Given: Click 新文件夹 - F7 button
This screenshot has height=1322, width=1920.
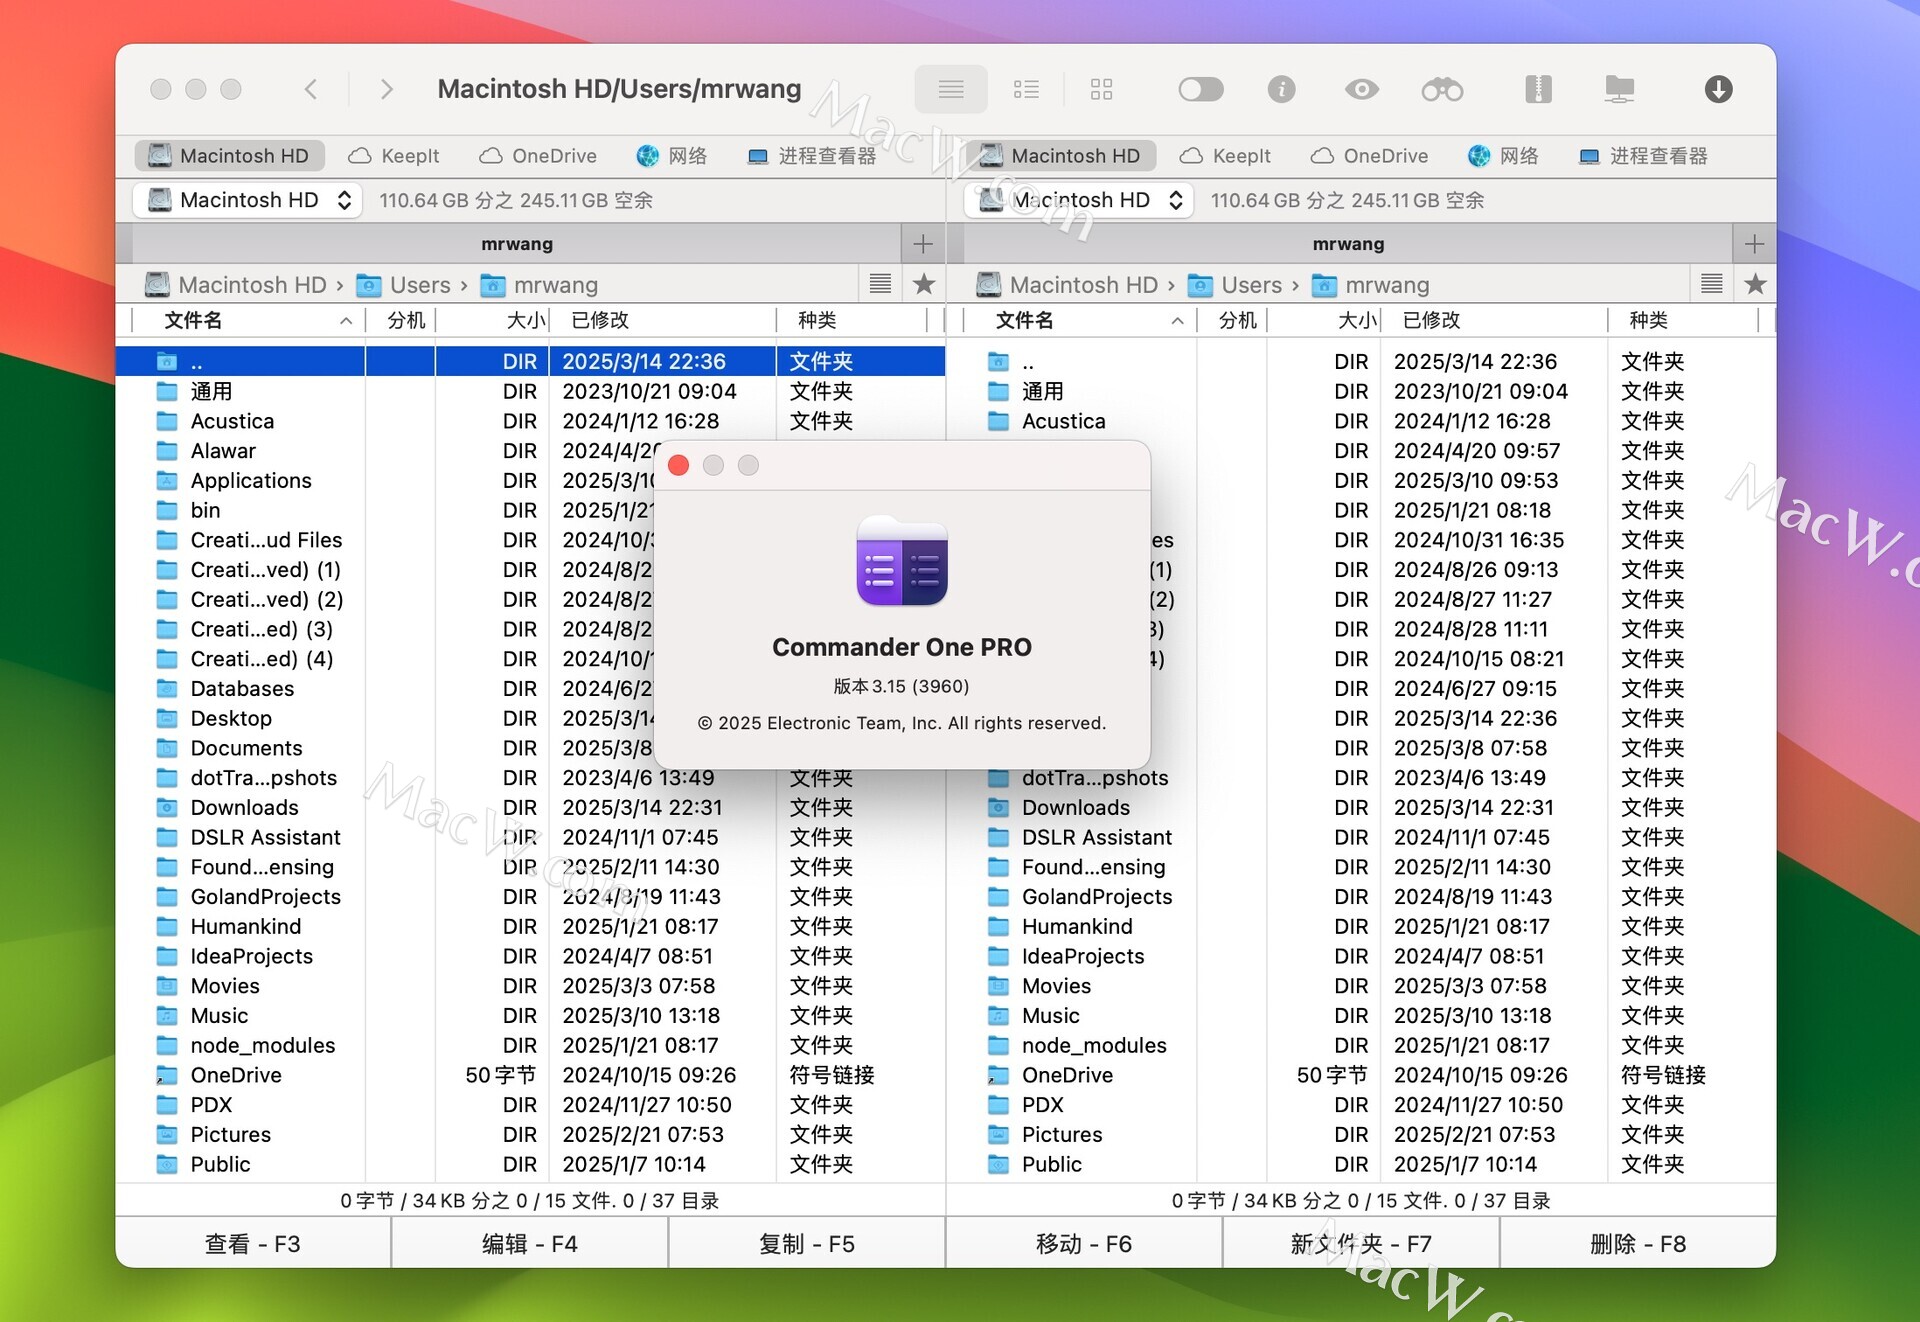Looking at the screenshot, I should coord(1361,1243).
